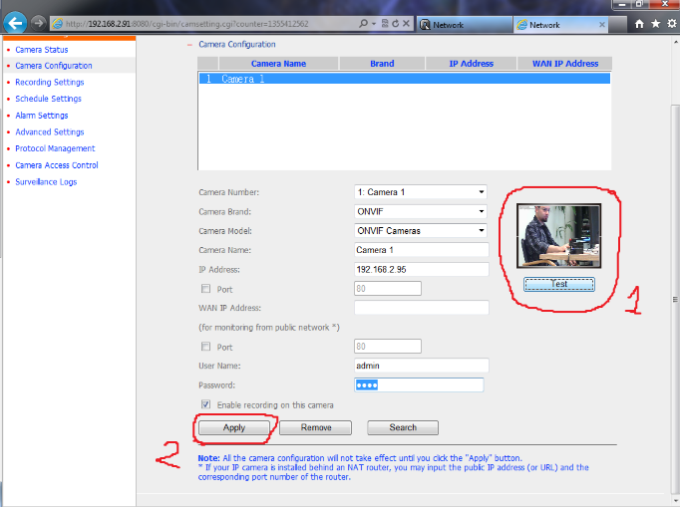Open the Camera Number dropdown
Image resolution: width=680 pixels, height=507 pixels.
tap(420, 192)
